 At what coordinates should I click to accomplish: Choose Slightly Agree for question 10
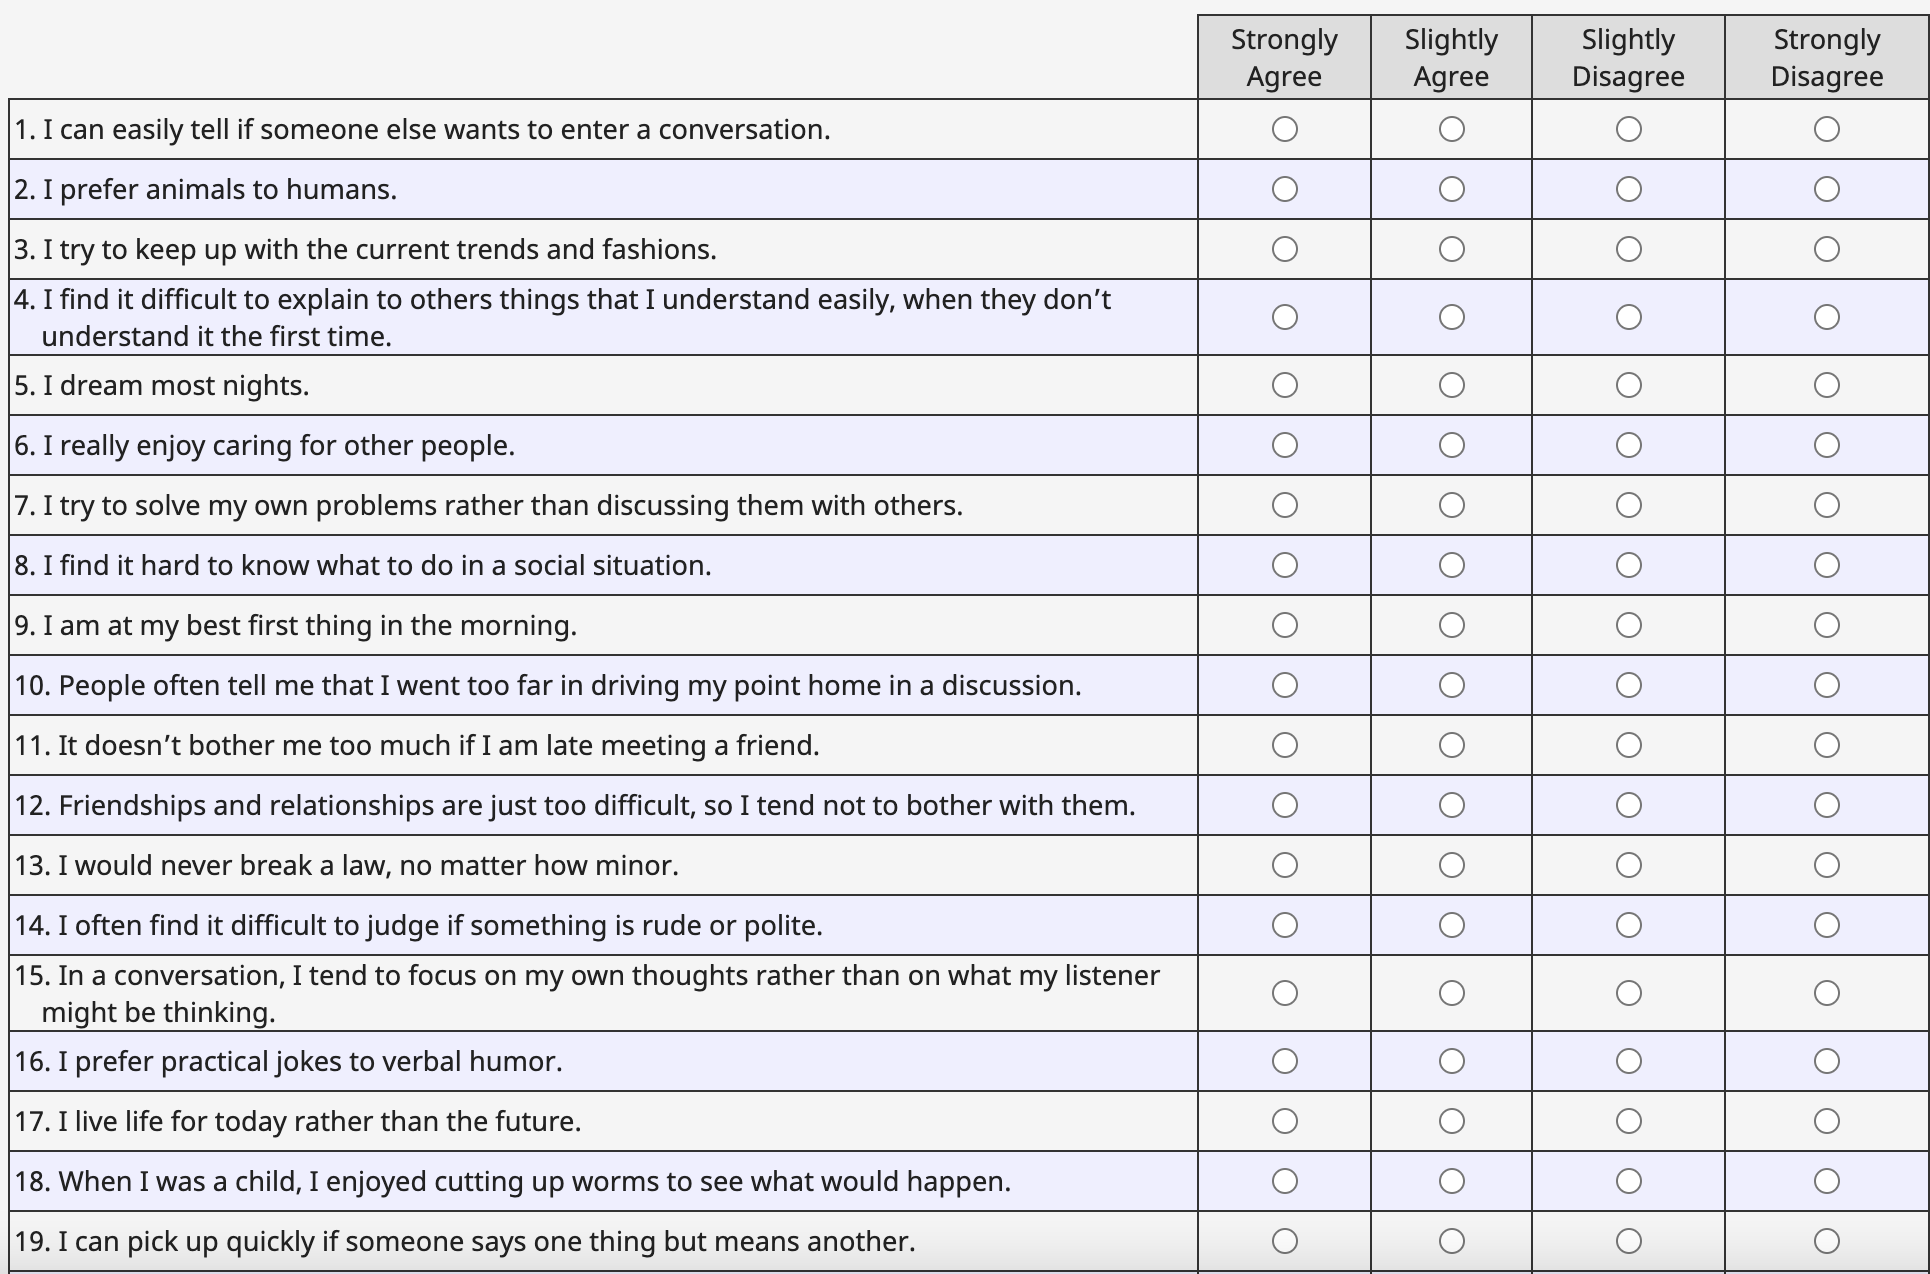click(x=1452, y=685)
